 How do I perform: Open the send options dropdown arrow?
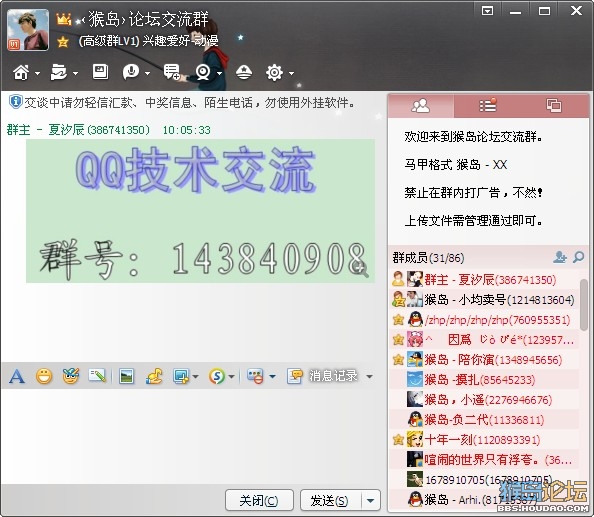[x=370, y=500]
